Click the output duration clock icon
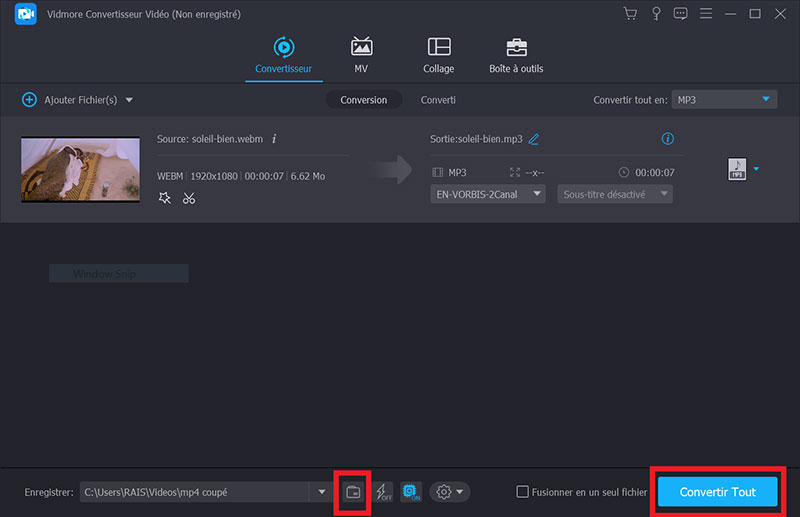800x517 pixels. click(623, 173)
